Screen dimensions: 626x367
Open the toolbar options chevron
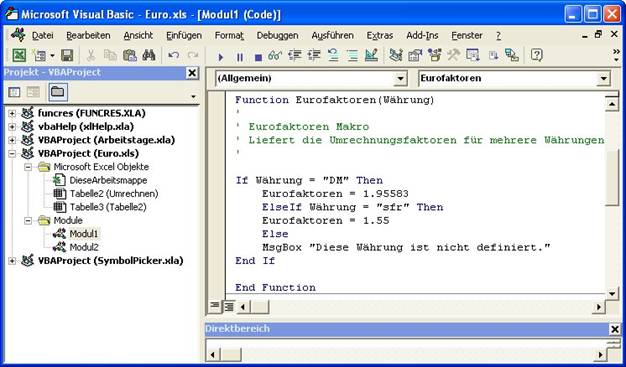point(616,55)
